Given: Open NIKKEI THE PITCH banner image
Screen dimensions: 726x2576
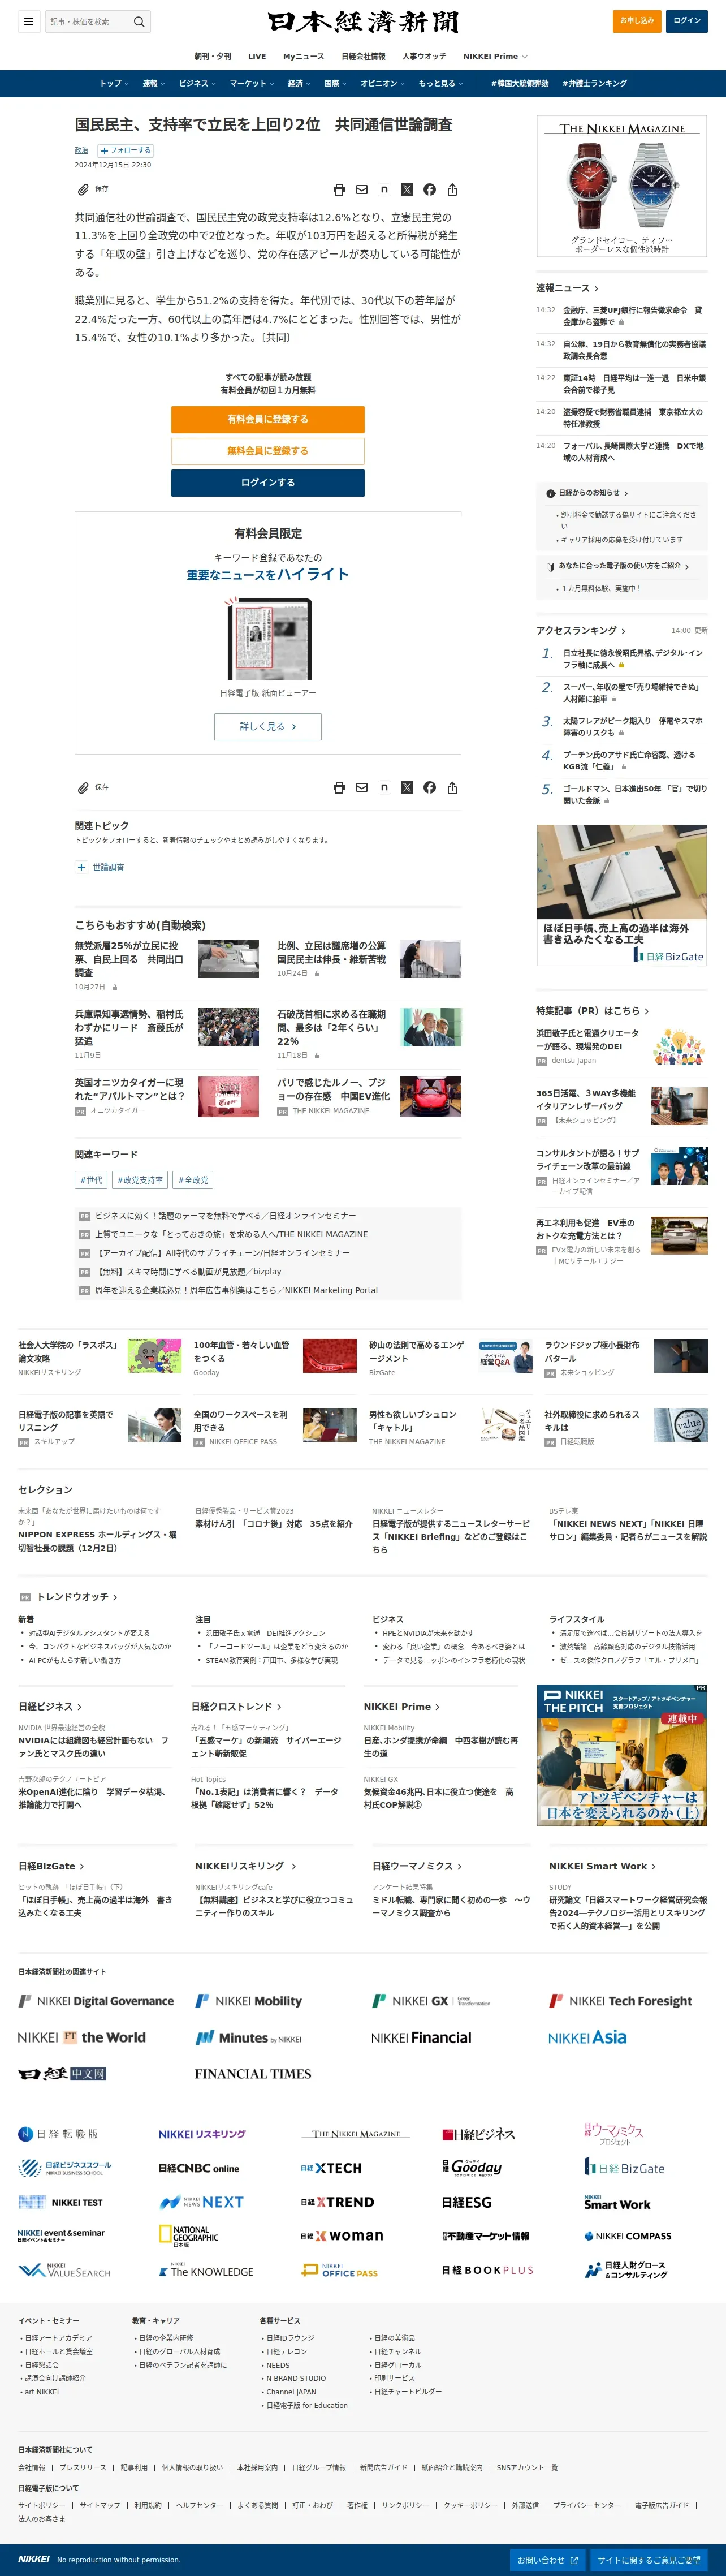Looking at the screenshot, I should [622, 1755].
